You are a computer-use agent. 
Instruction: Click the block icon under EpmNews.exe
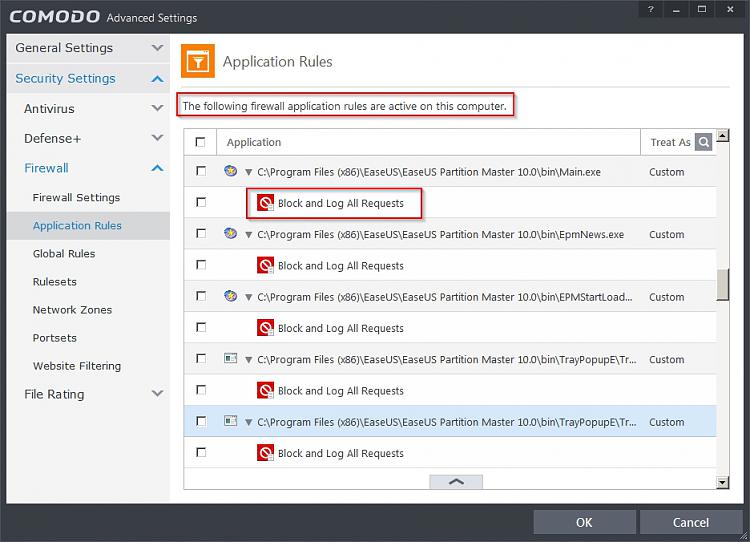265,265
